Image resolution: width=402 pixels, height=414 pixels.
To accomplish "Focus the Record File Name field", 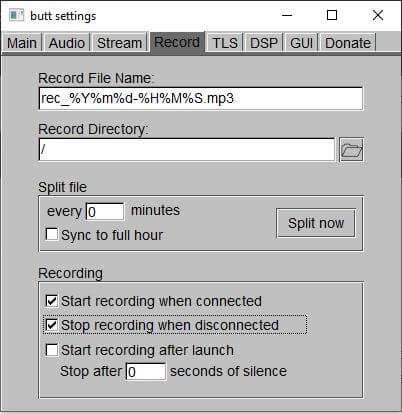I will click(201, 98).
